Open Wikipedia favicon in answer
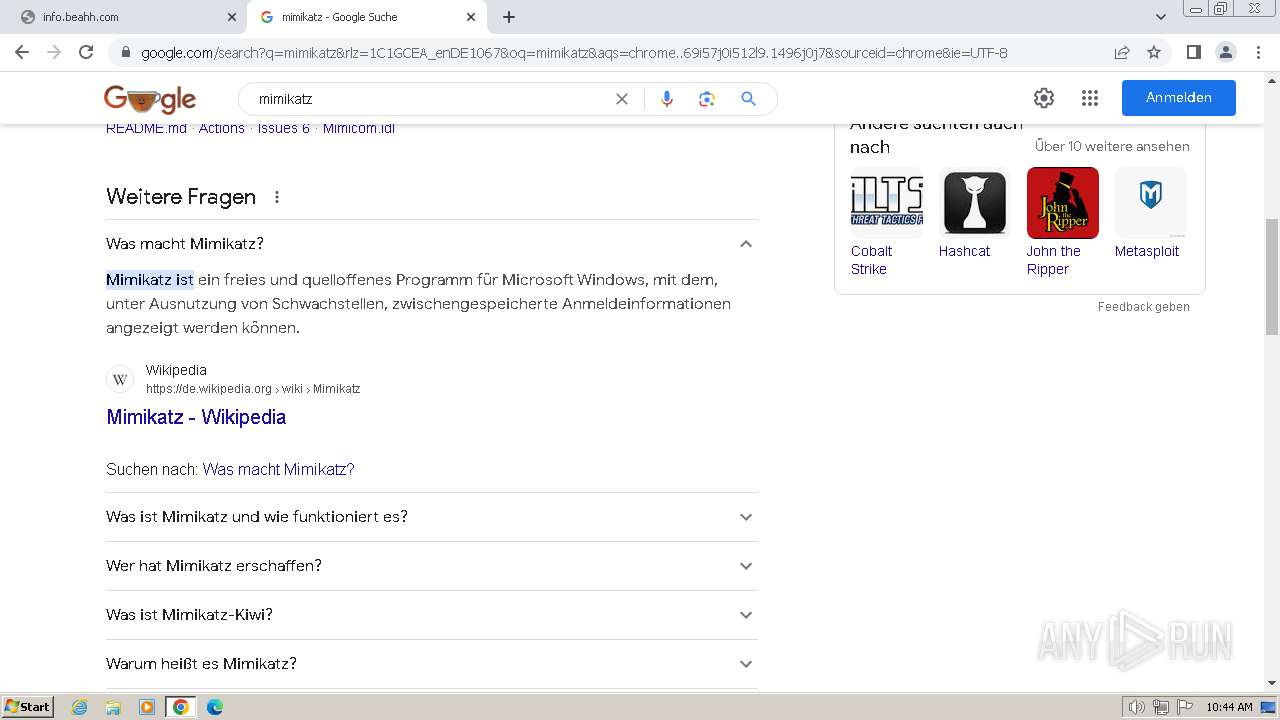The image size is (1280, 720). pos(120,379)
